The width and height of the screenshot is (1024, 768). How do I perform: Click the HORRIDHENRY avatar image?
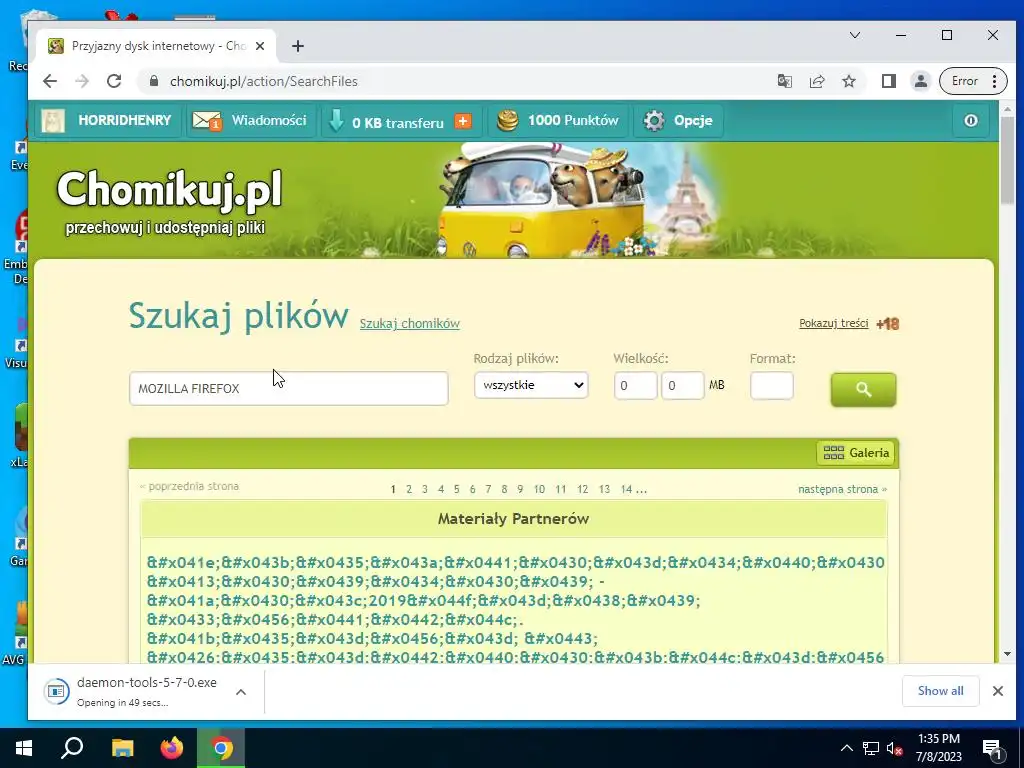pos(53,121)
